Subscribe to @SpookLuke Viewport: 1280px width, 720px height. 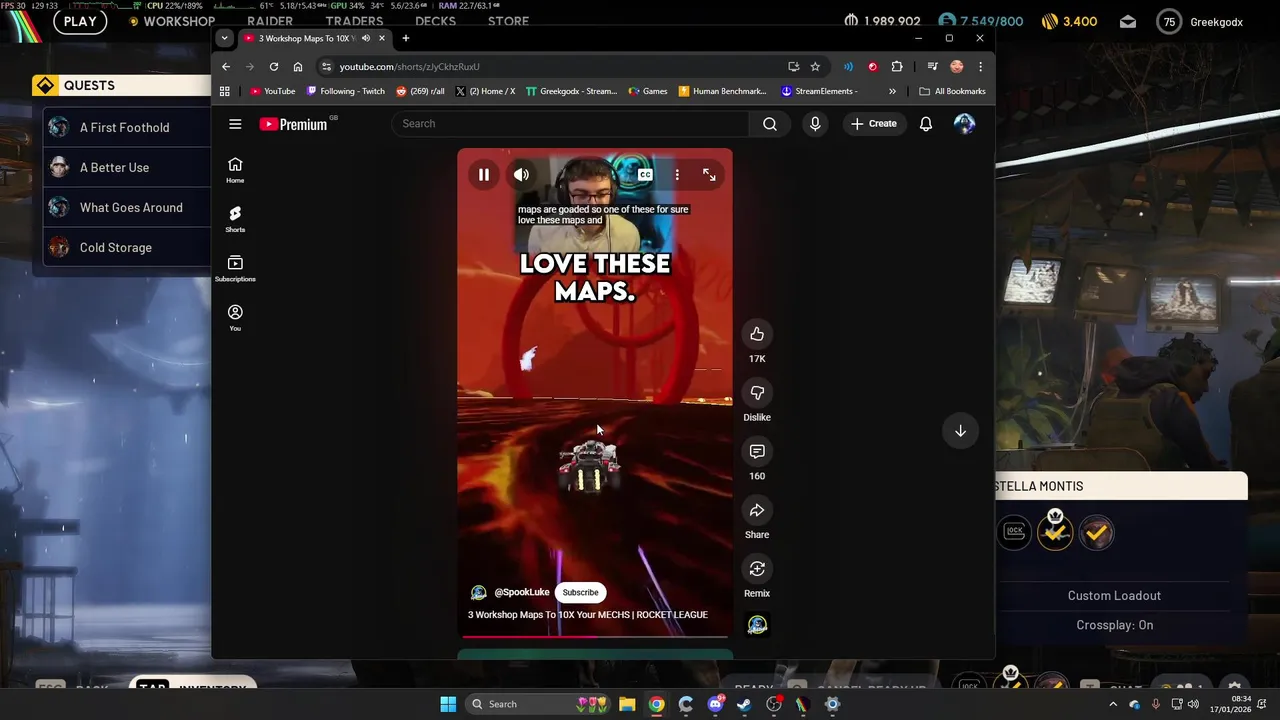(x=580, y=592)
